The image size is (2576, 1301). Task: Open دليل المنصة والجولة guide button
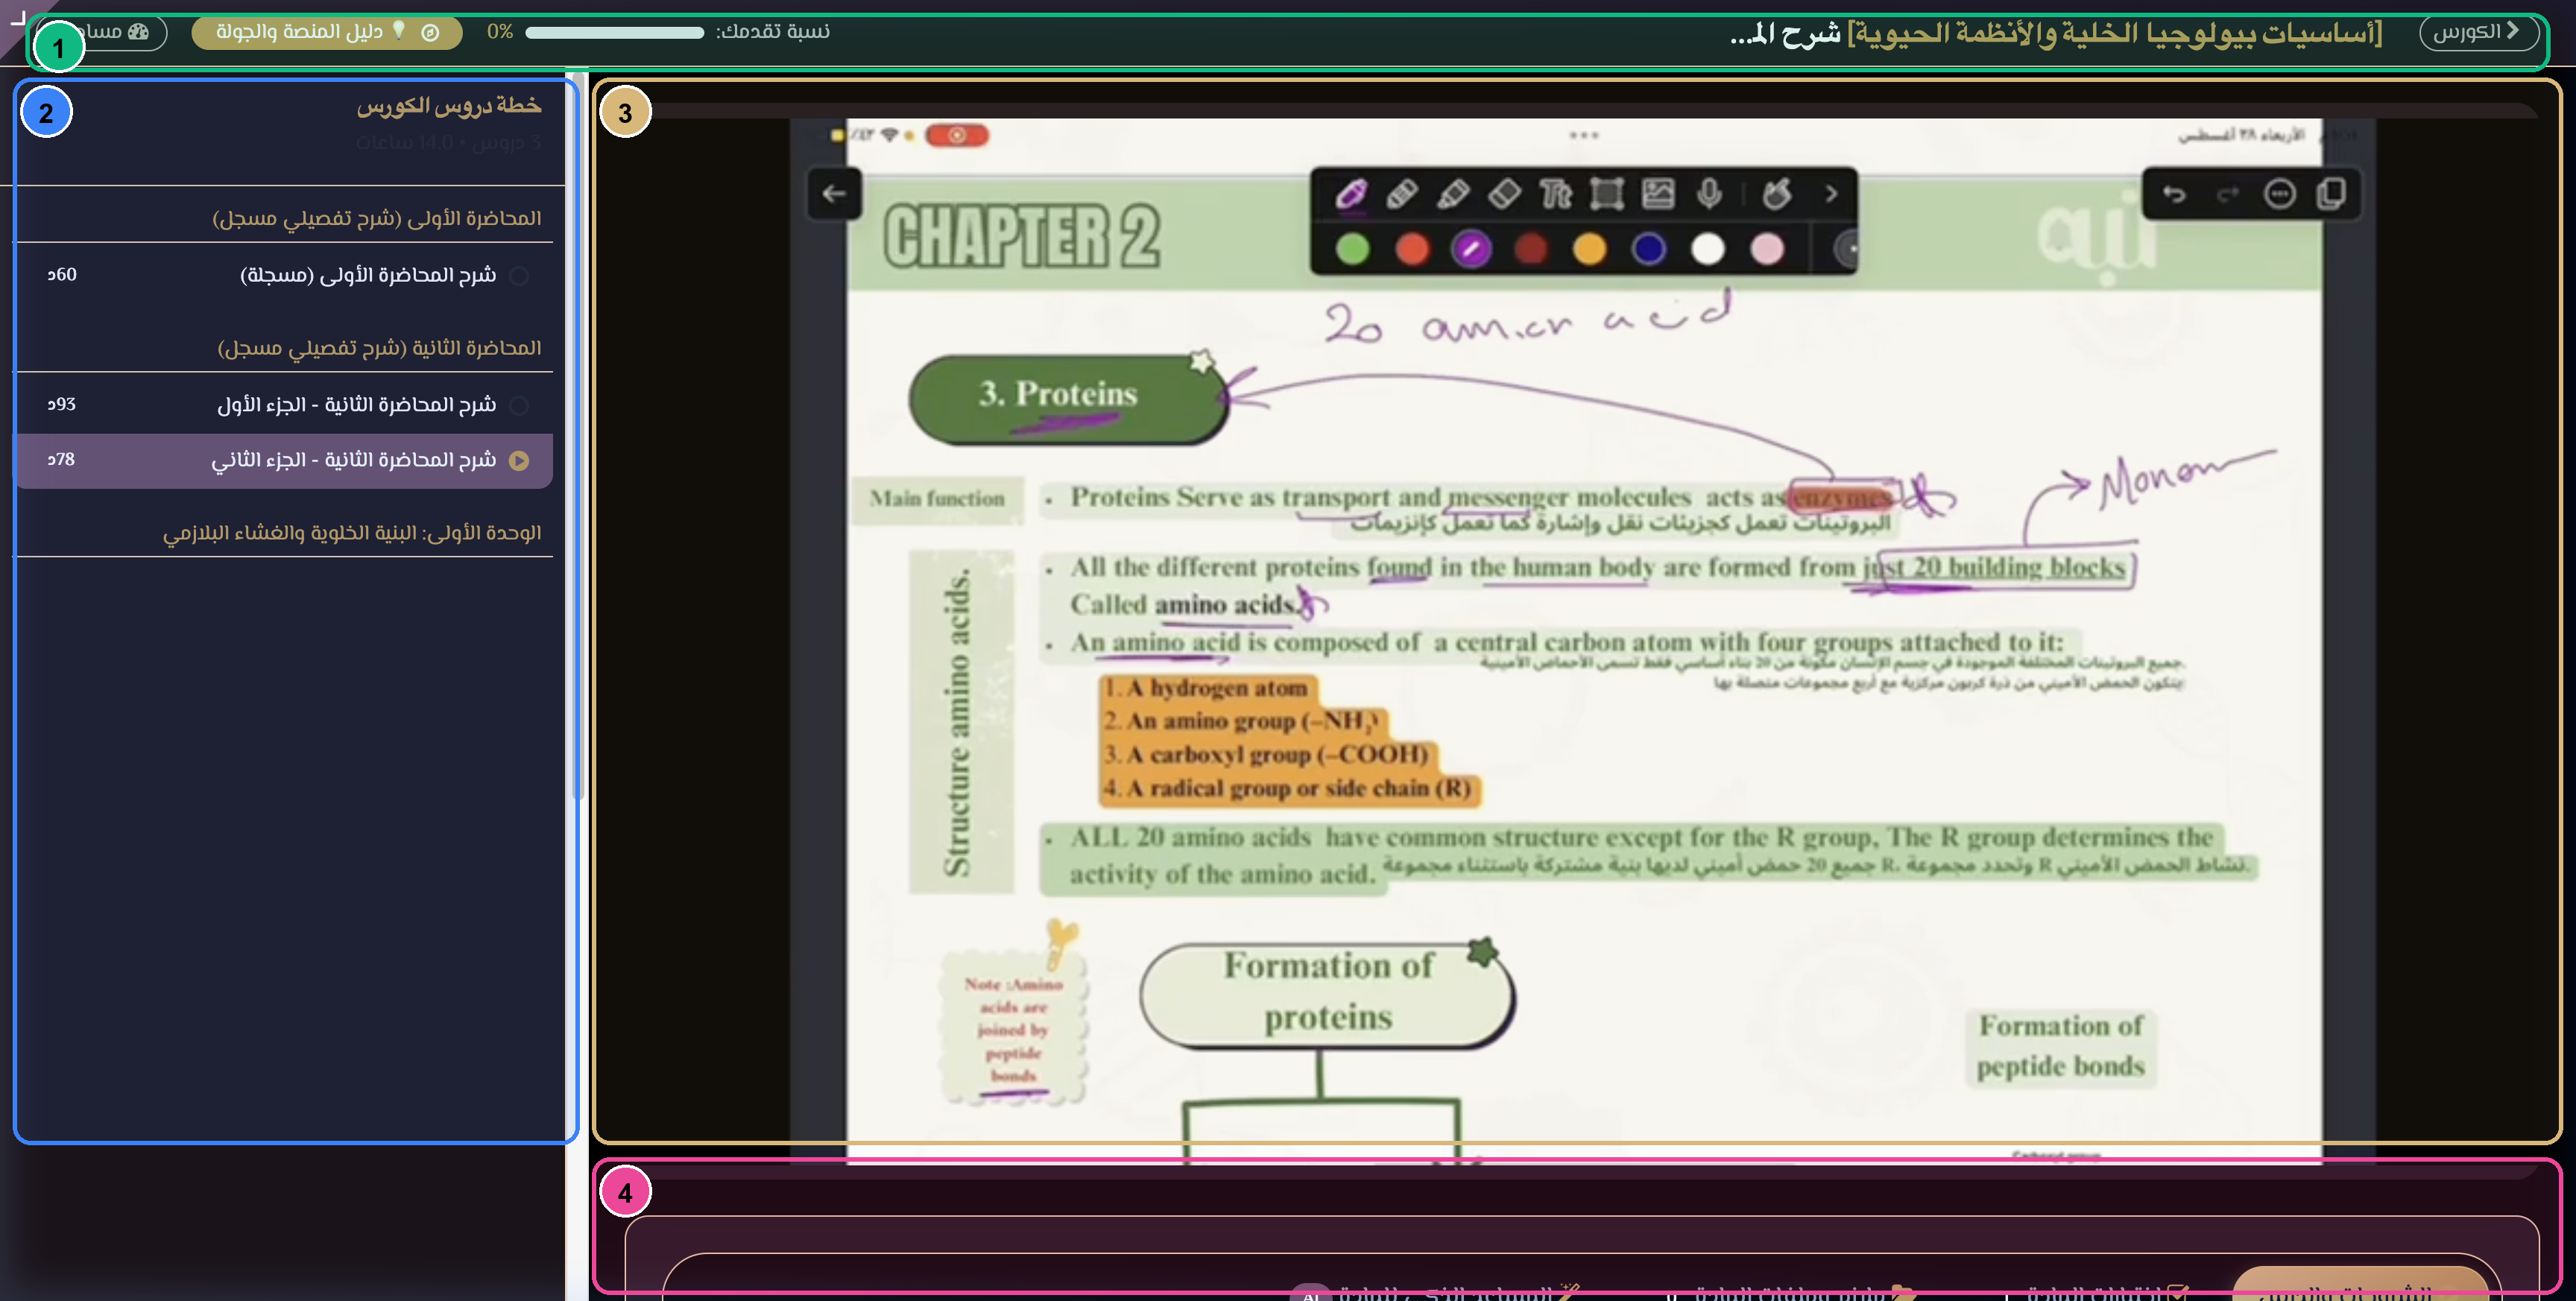[x=327, y=32]
